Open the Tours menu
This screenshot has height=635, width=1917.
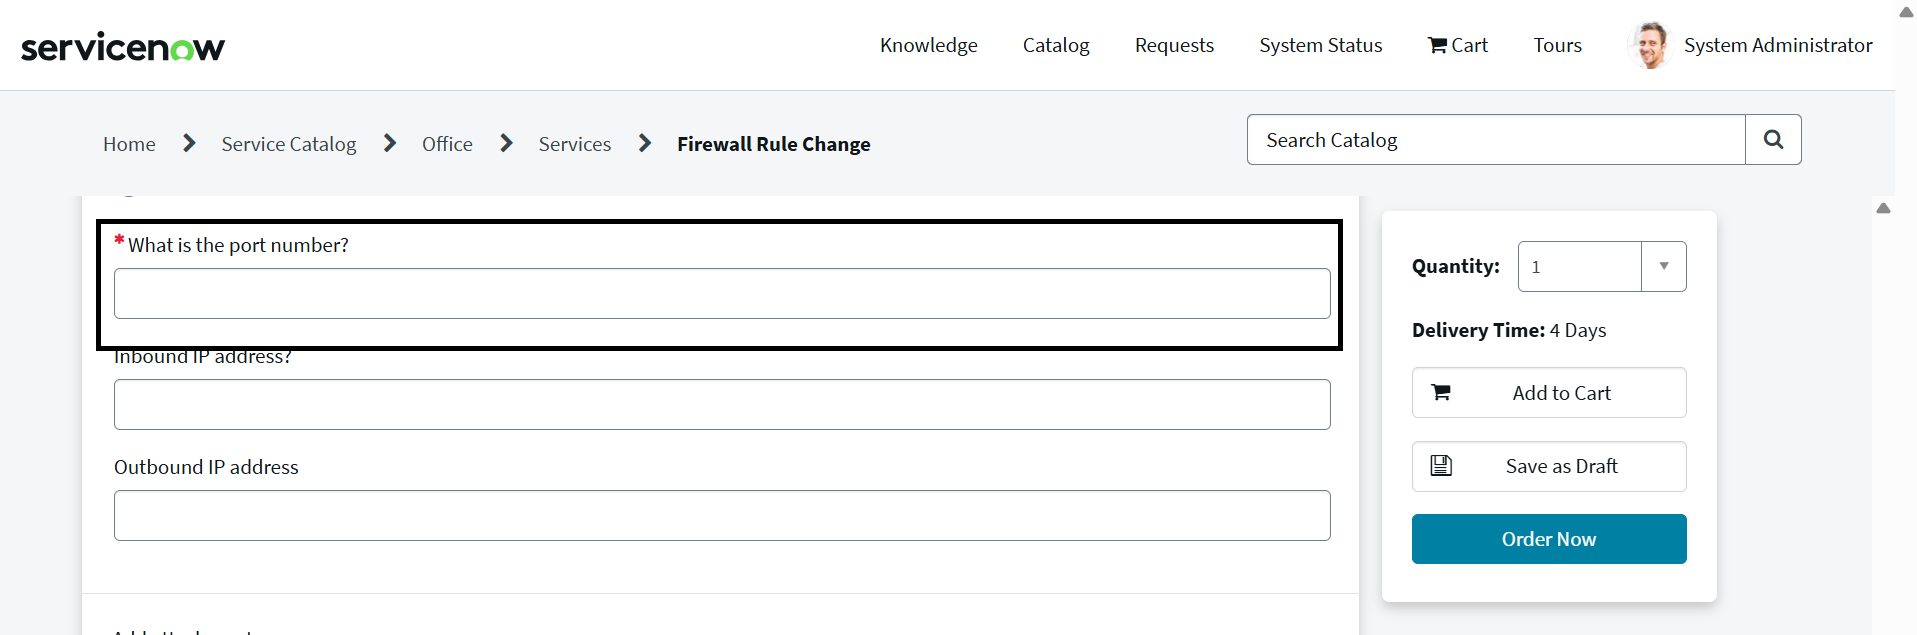pyautogui.click(x=1557, y=45)
